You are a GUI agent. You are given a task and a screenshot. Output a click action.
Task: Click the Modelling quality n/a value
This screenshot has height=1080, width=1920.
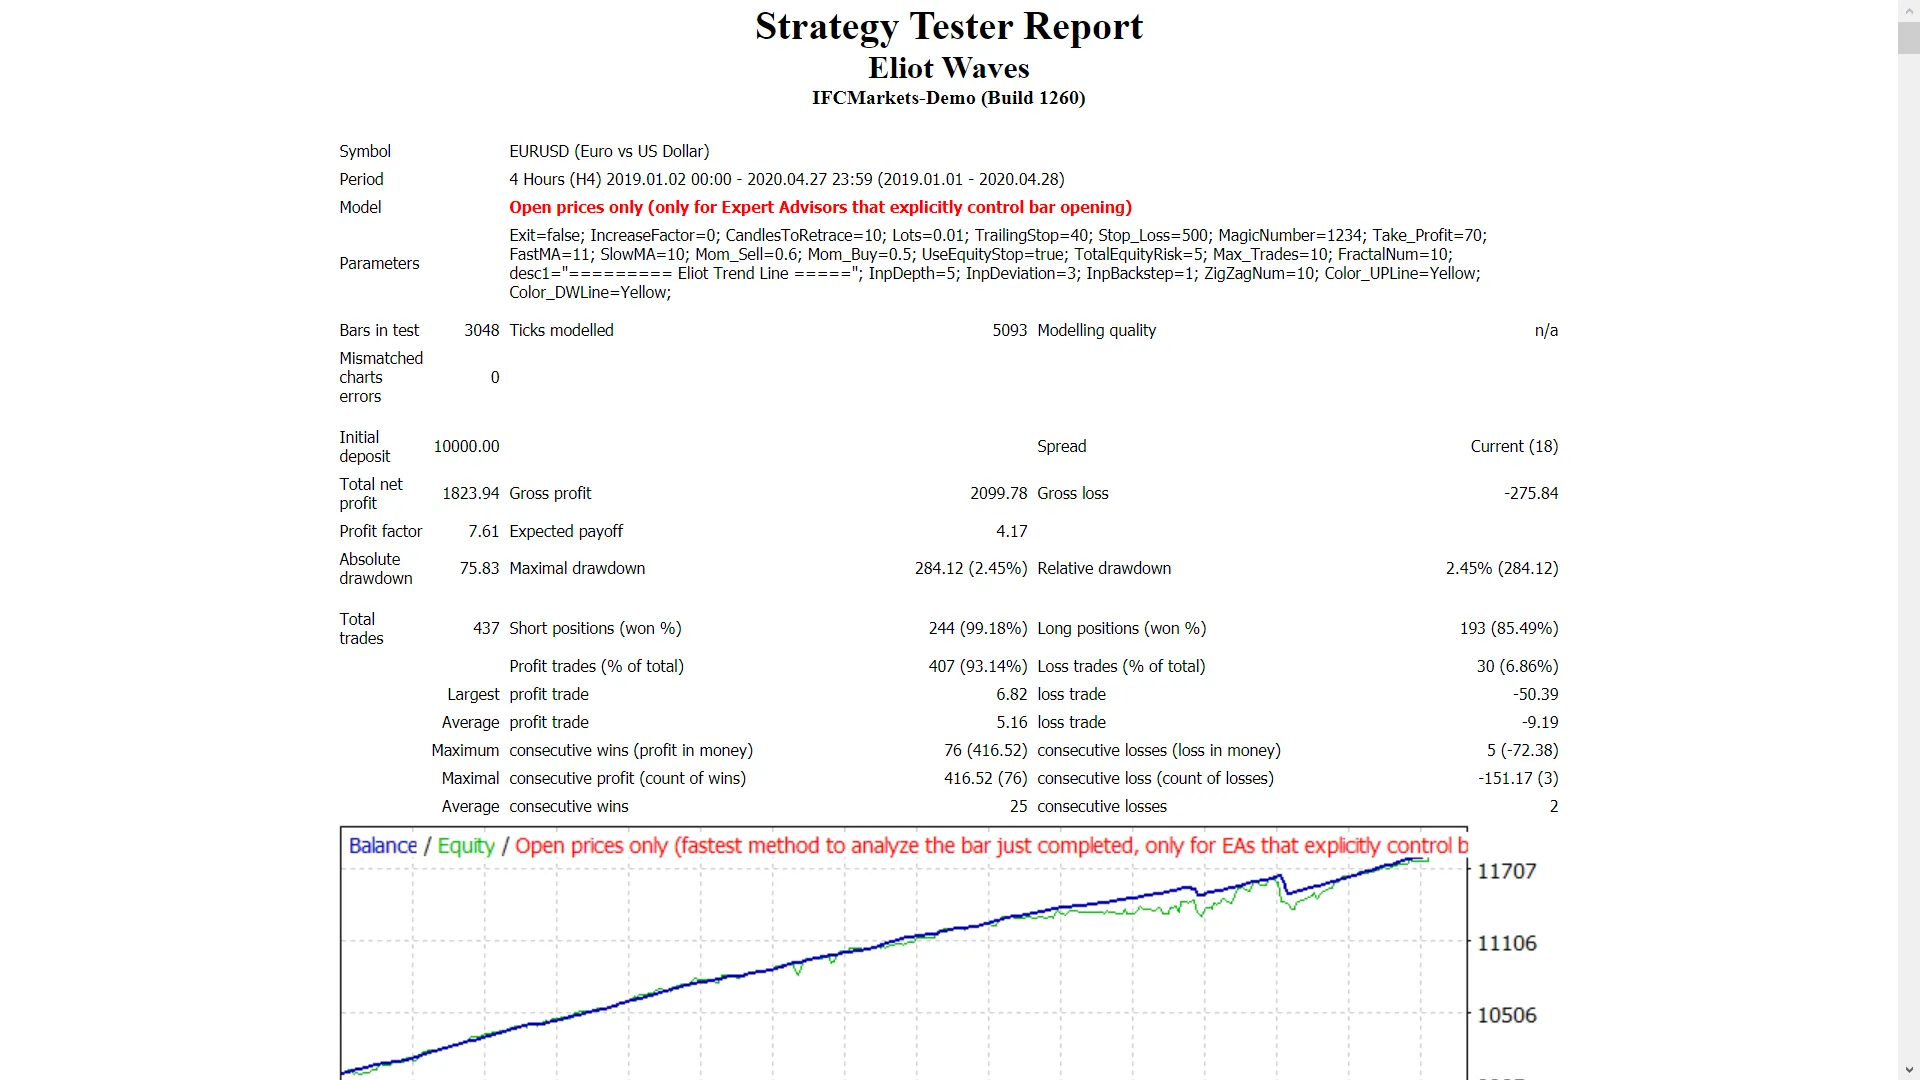tap(1545, 330)
